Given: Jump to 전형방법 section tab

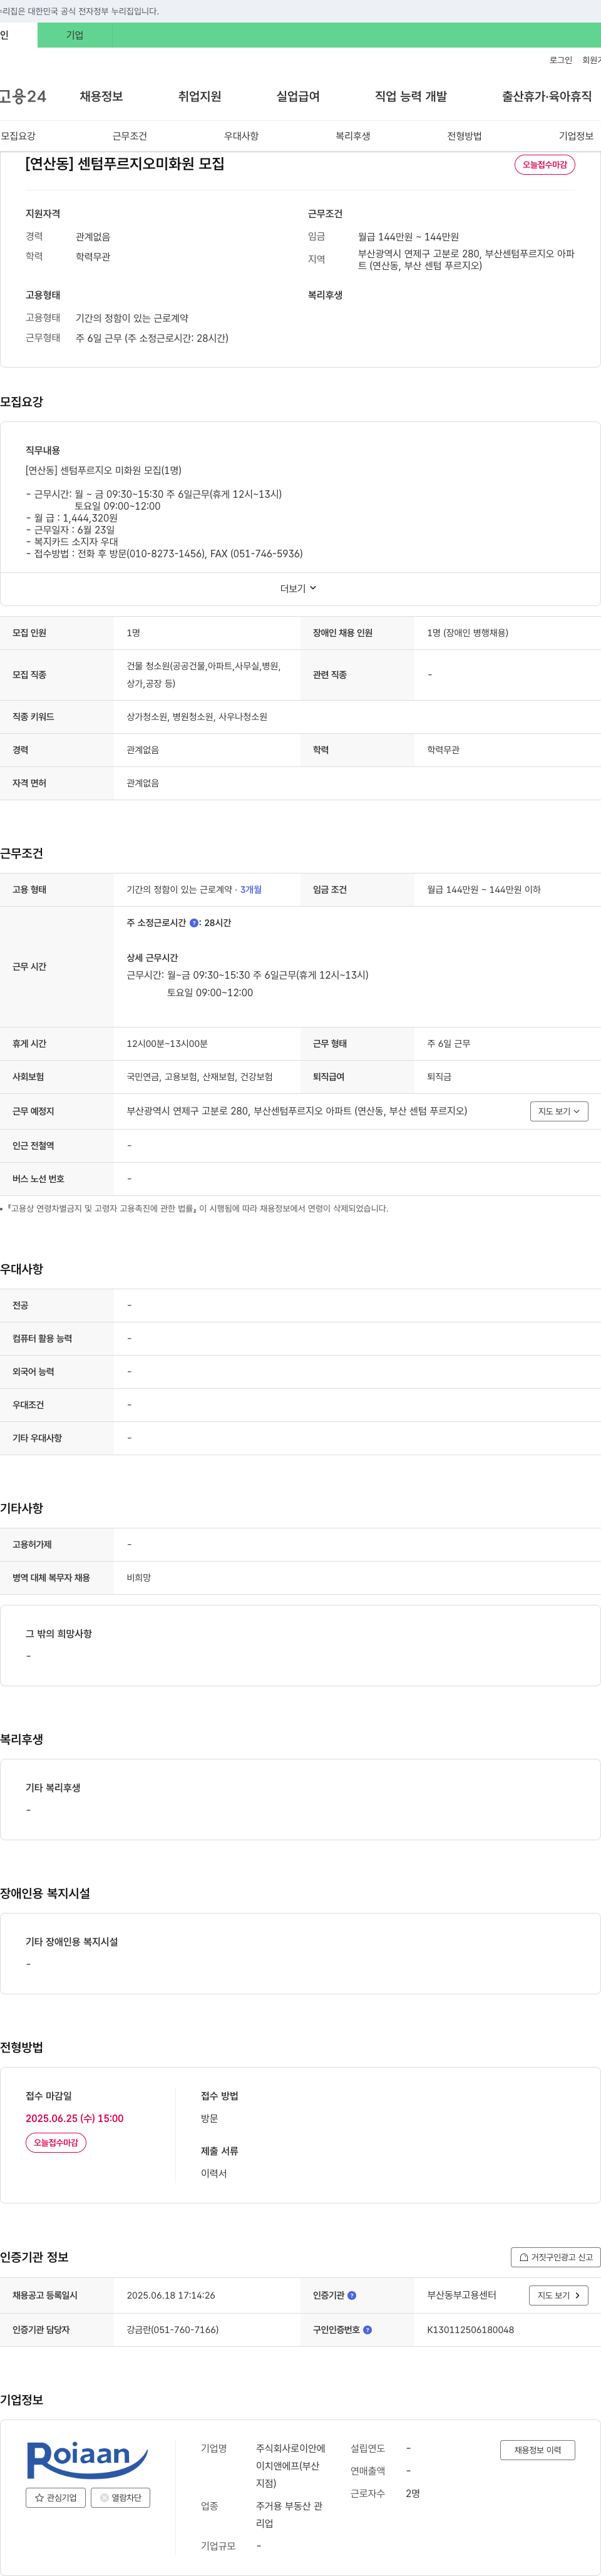Looking at the screenshot, I should pos(464,136).
